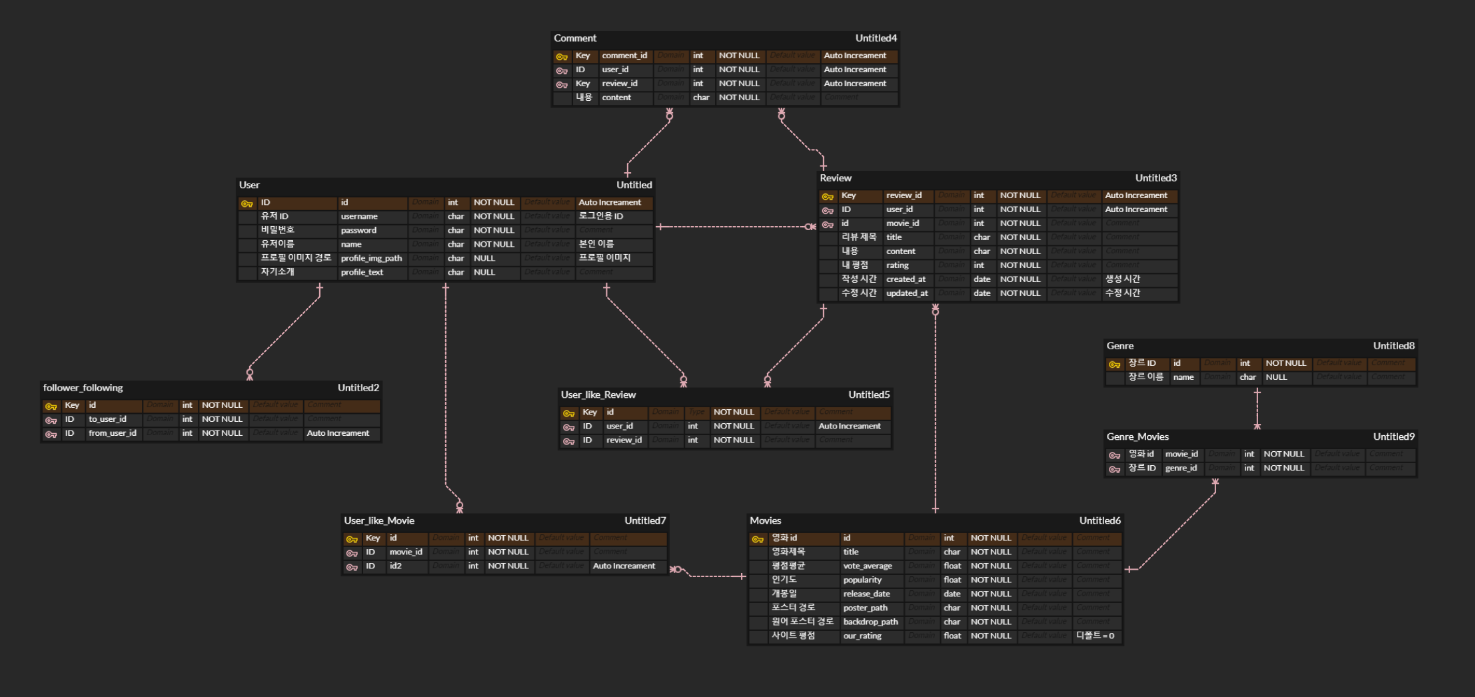The width and height of the screenshot is (1475, 697).
Task: Click the primary key icon for comment_id
Action: tap(562, 56)
